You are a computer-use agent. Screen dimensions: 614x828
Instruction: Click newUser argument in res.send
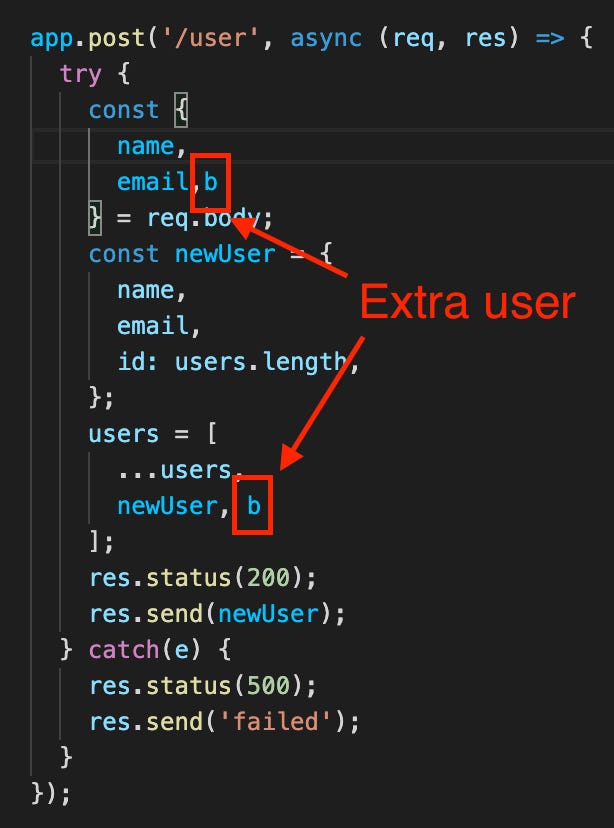[269, 614]
